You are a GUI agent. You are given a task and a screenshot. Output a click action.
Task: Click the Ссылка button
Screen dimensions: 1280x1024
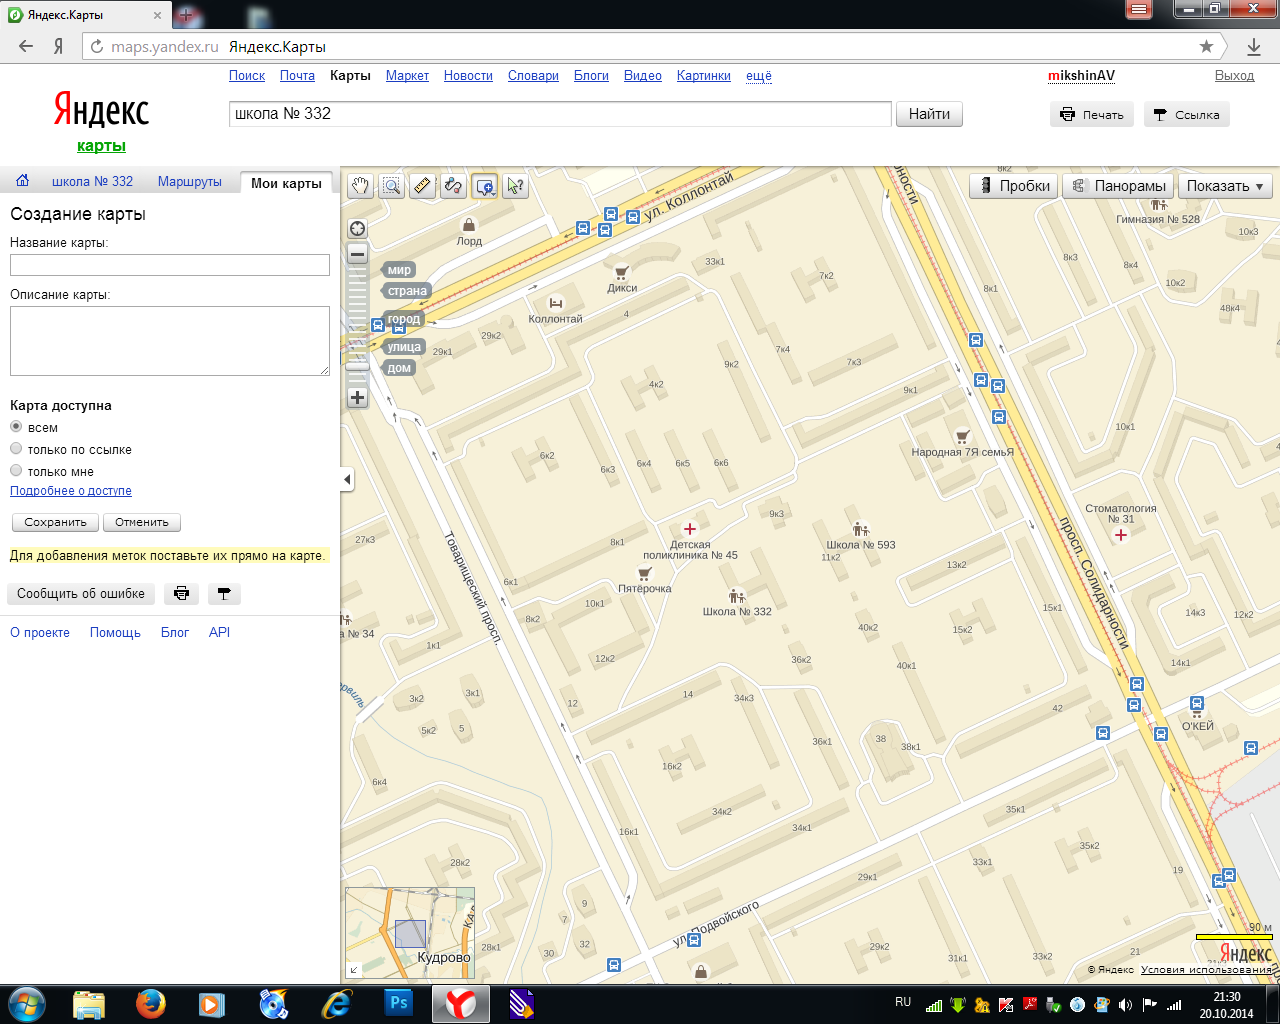1186,115
